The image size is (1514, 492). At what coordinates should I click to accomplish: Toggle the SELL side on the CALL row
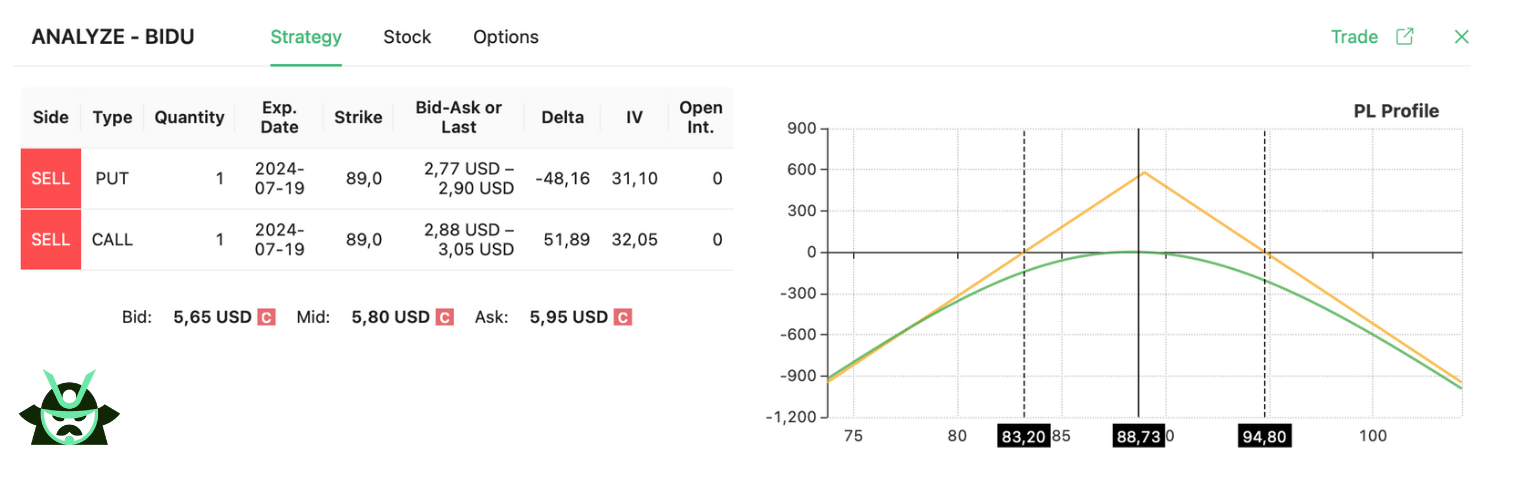pos(51,240)
